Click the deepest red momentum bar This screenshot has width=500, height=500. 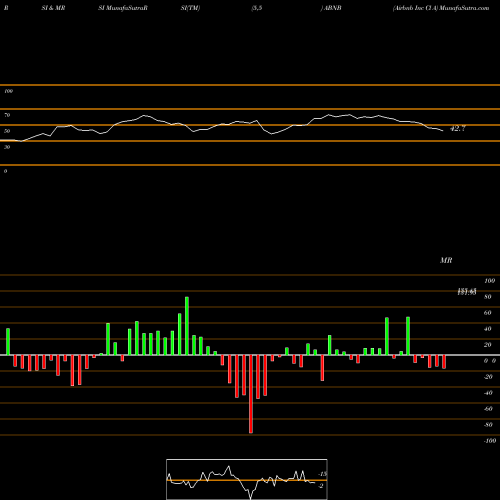click(251, 394)
